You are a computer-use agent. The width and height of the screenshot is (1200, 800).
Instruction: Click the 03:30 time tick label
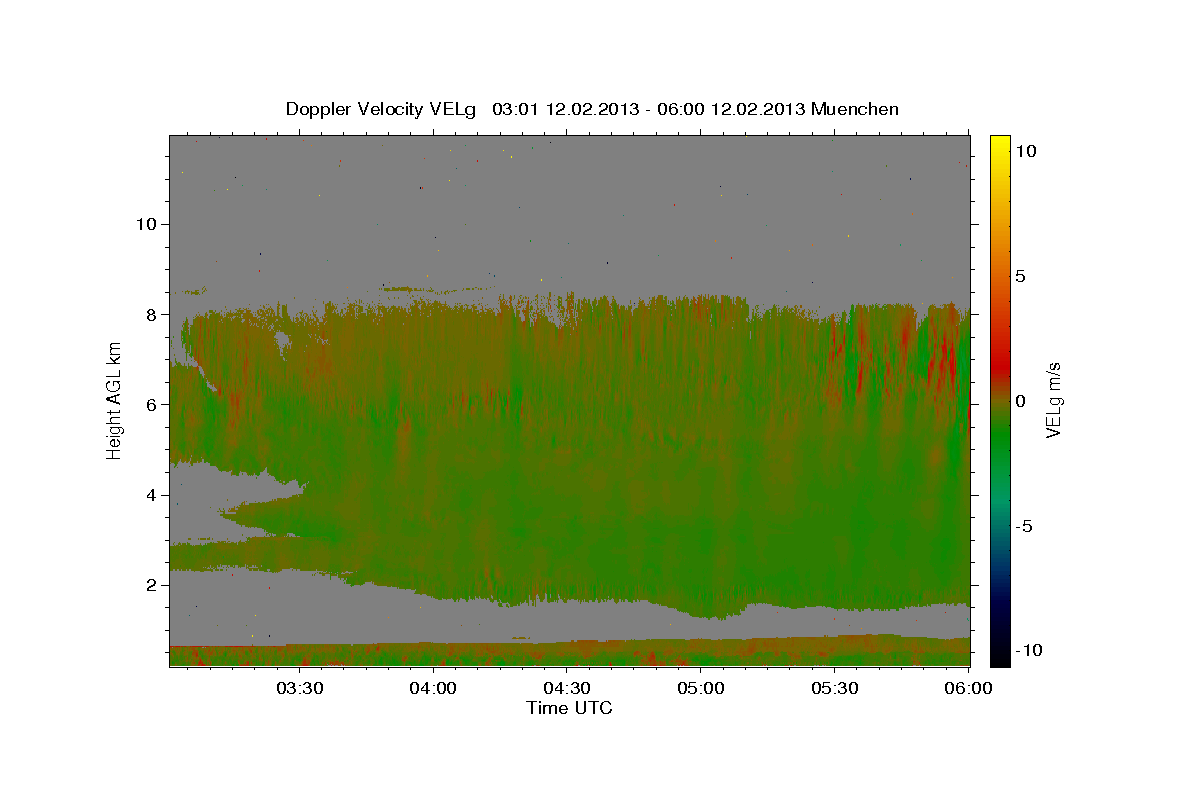click(x=299, y=689)
